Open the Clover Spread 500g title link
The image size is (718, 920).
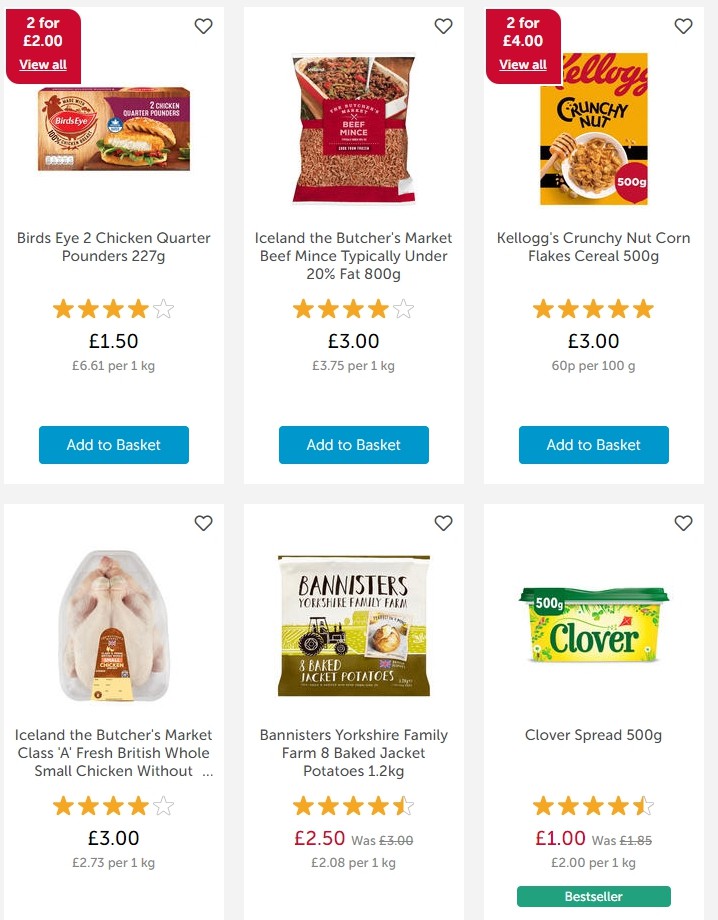594,735
